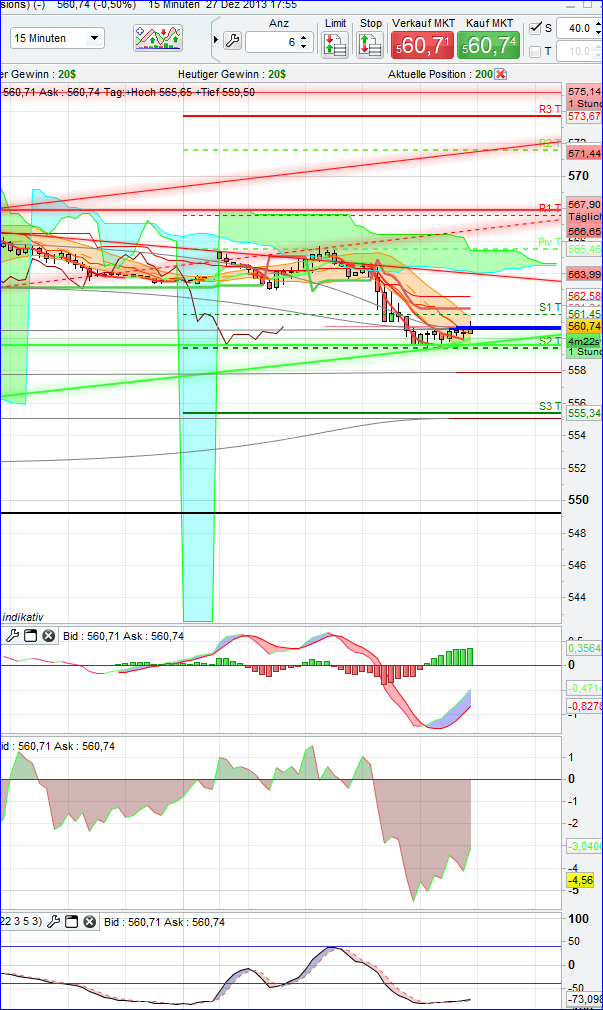Click the Heutiger Gewinn : 20$ text
Image resolution: width=603 pixels, height=1010 pixels.
tap(232, 74)
